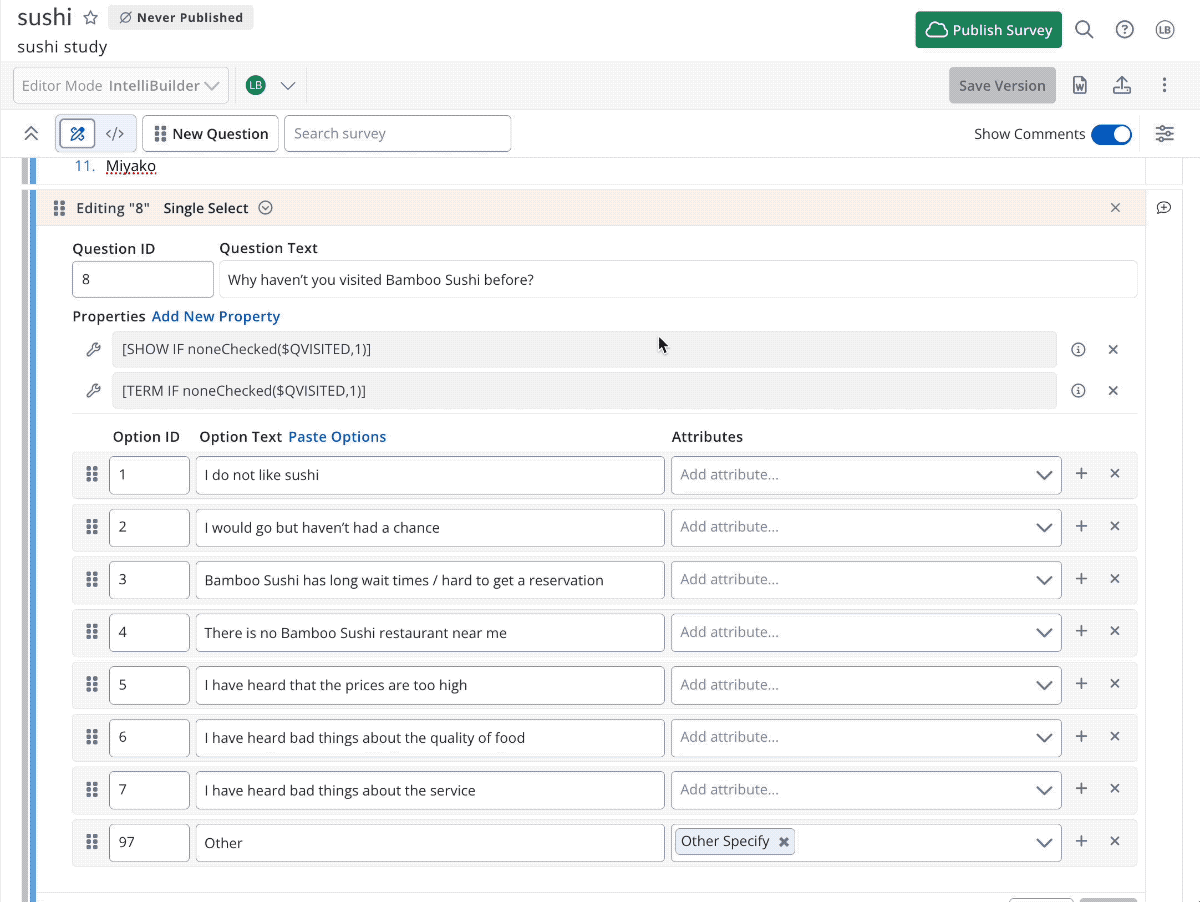Open the help question mark icon

[x=1125, y=30]
